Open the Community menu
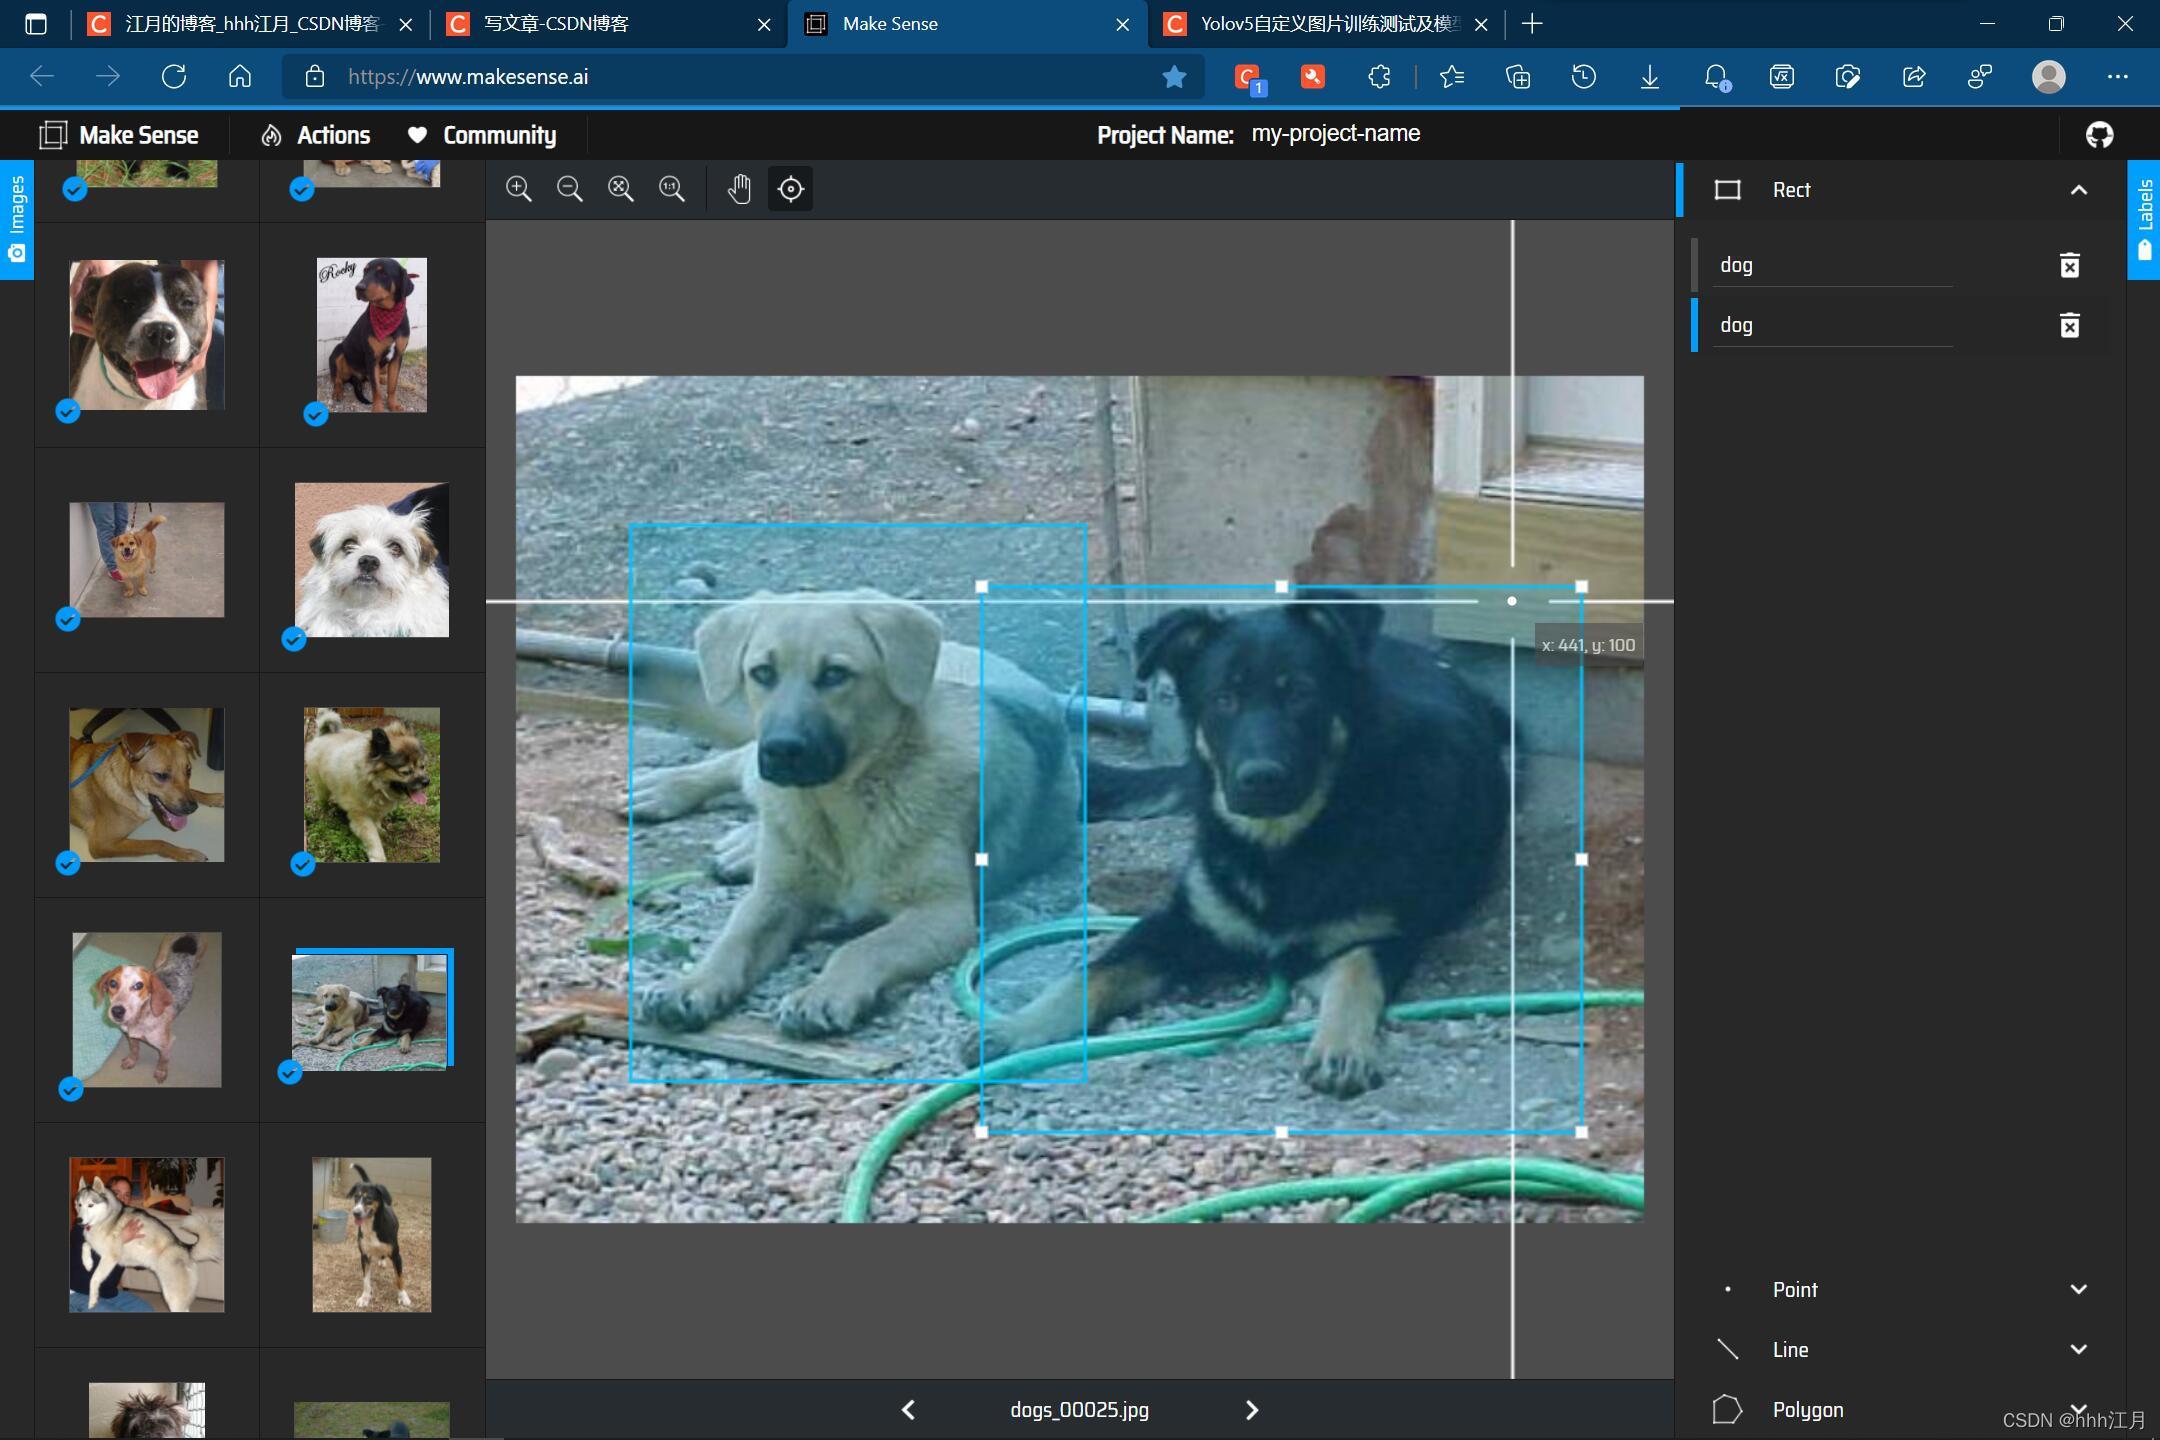Screen dimensions: 2160x1440 [x=482, y=135]
